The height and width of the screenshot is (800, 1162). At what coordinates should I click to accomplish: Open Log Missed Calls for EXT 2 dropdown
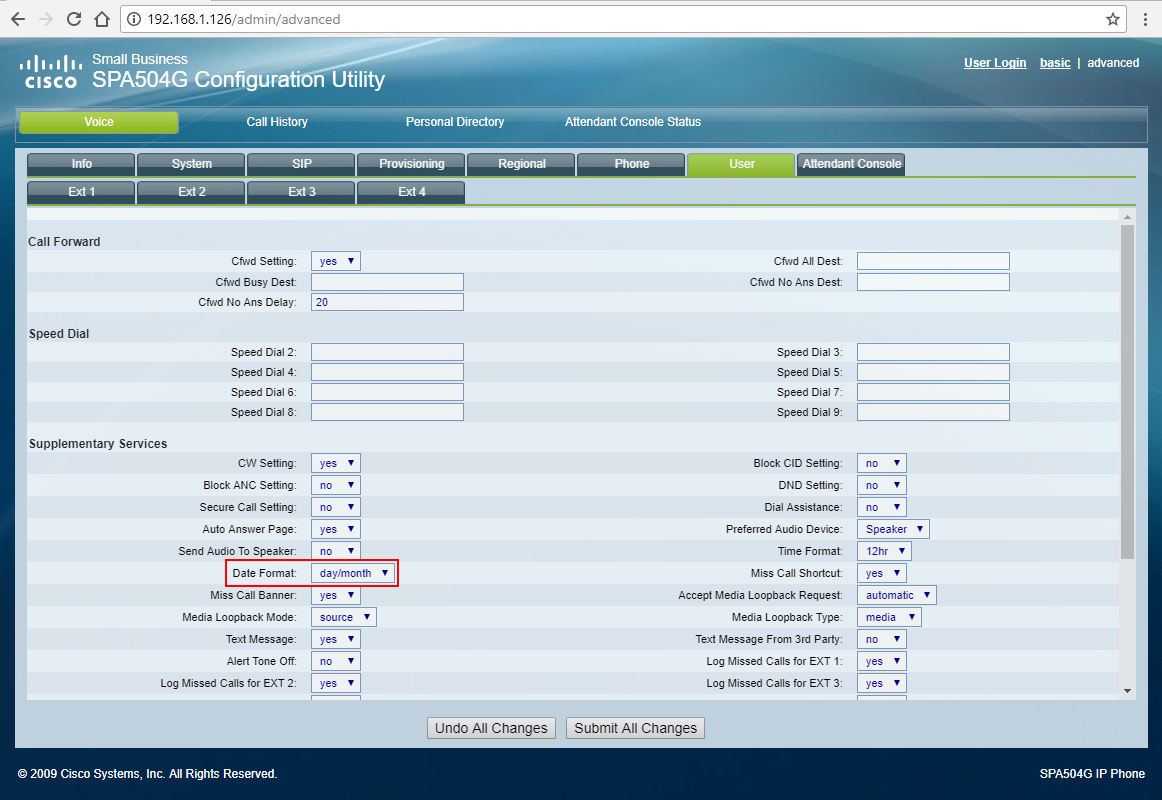[336, 683]
